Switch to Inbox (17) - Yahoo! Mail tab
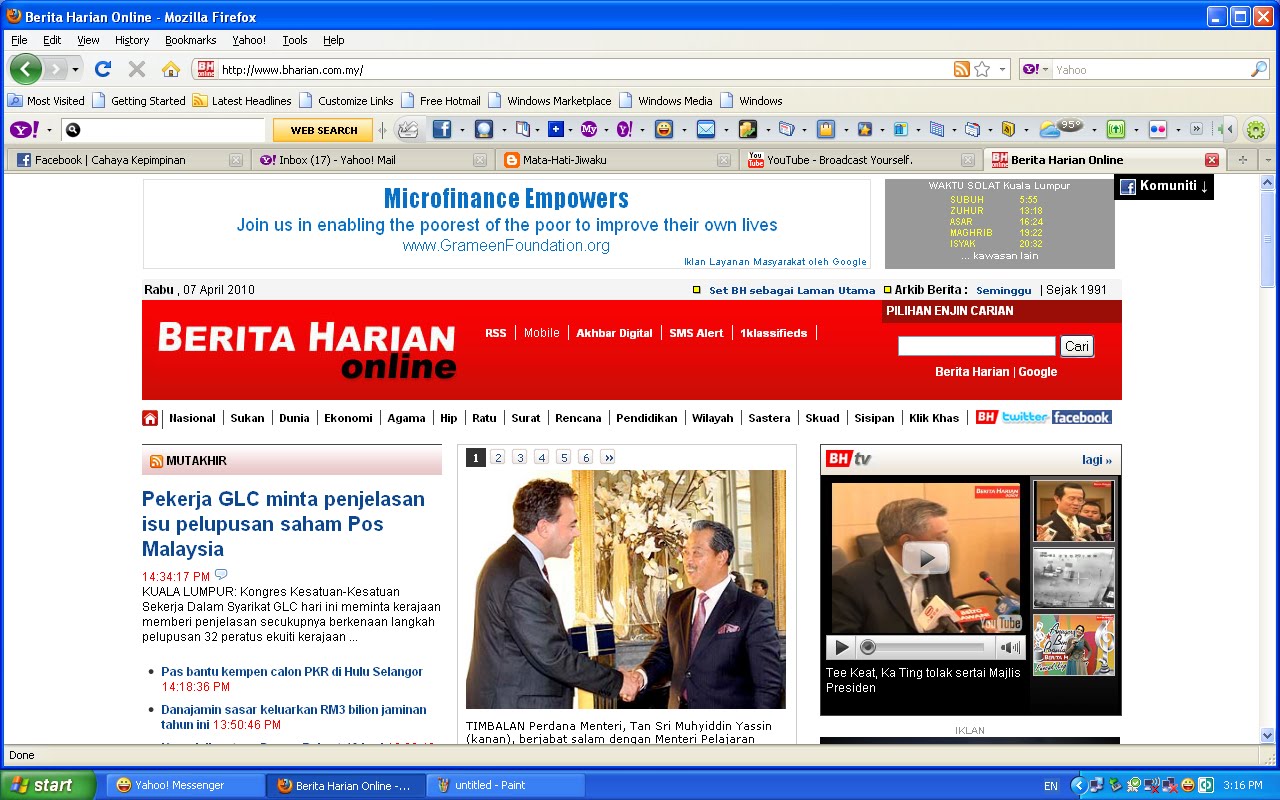The height and width of the screenshot is (800, 1280). click(374, 160)
